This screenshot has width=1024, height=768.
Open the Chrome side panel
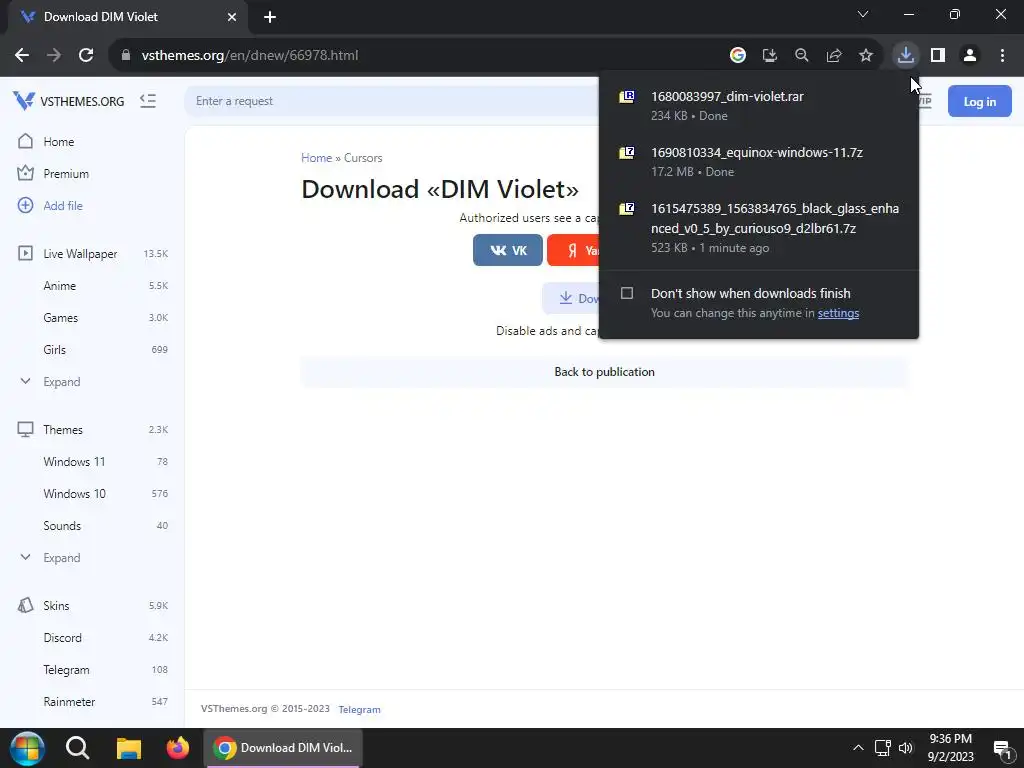[x=938, y=56]
